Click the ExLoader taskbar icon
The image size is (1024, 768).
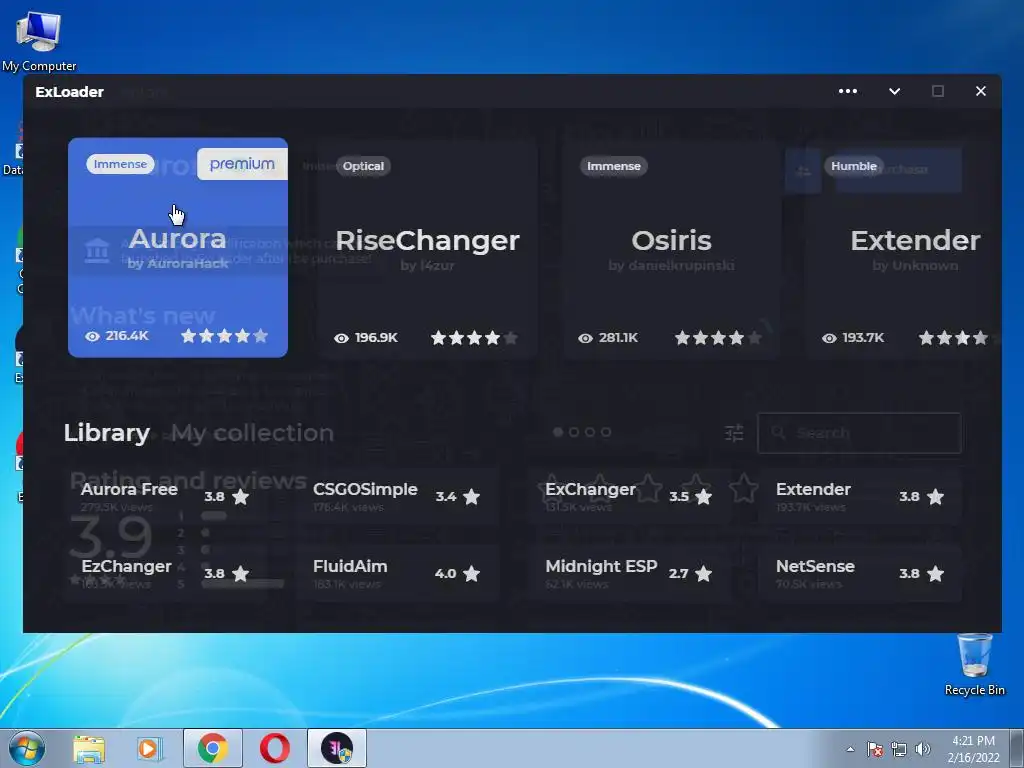337,748
